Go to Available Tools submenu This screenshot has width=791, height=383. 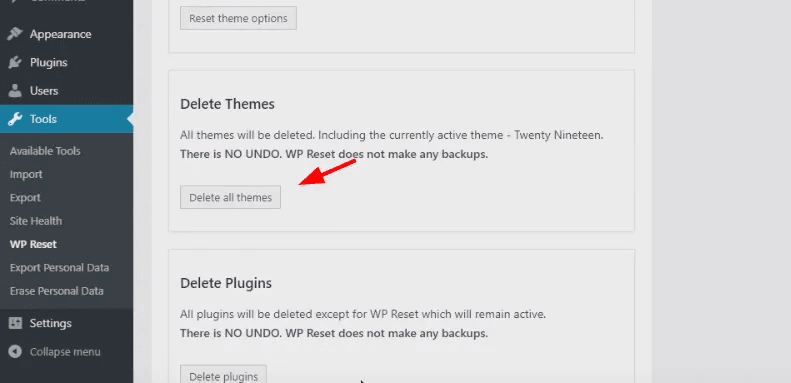pyautogui.click(x=45, y=151)
